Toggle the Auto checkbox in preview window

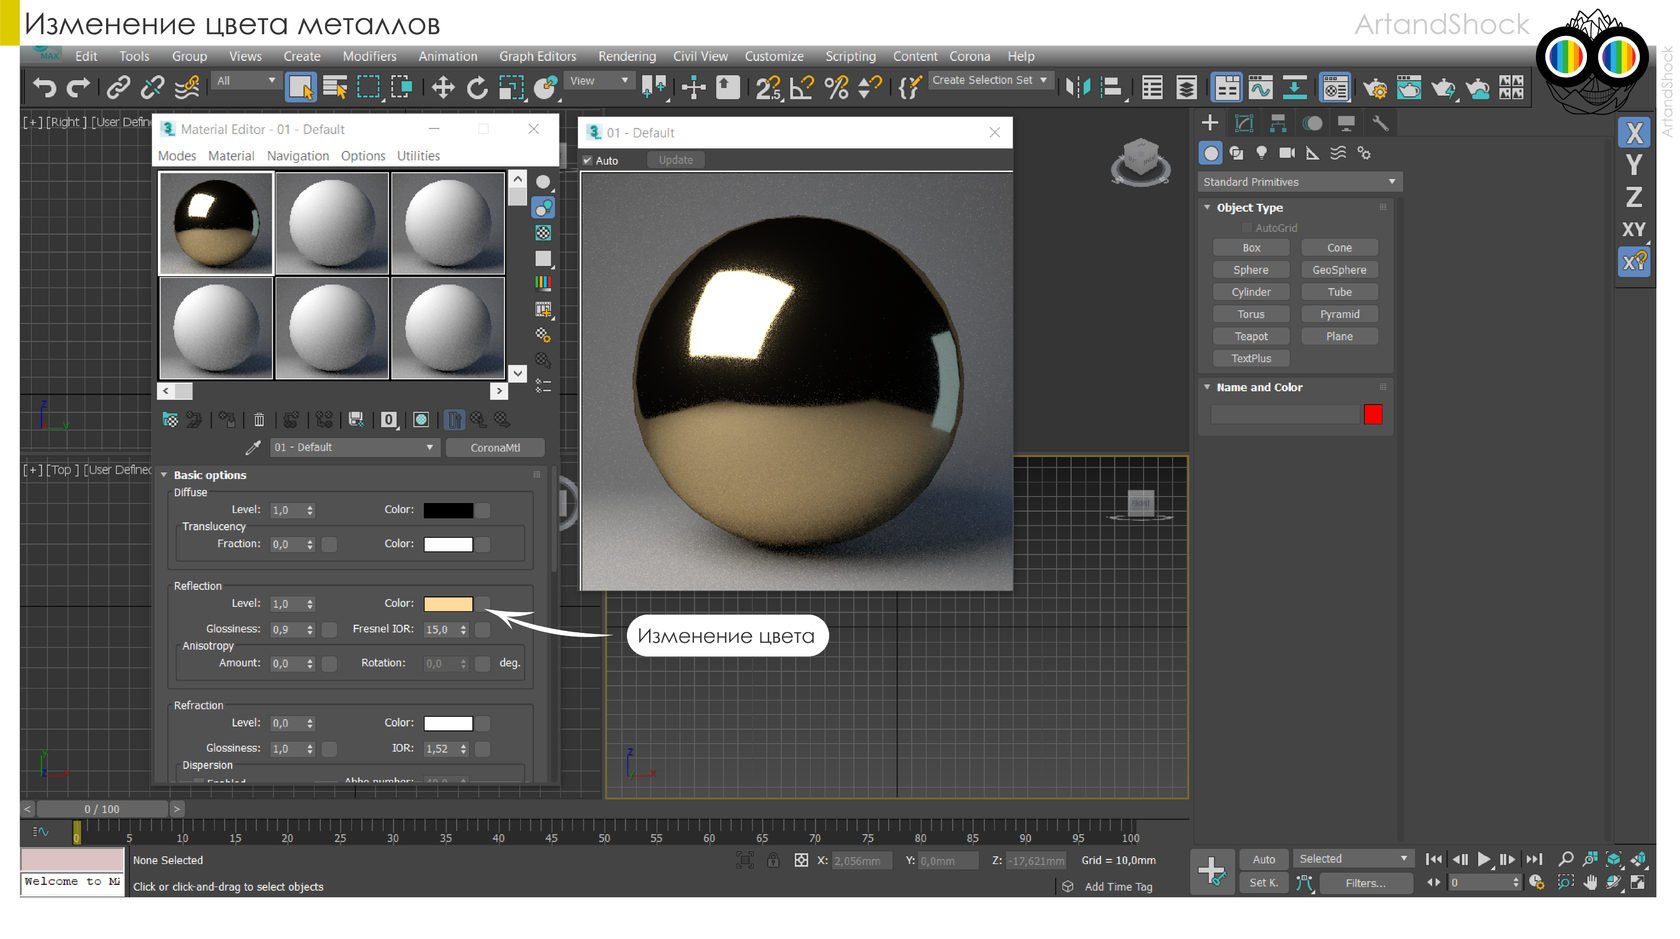pyautogui.click(x=588, y=160)
